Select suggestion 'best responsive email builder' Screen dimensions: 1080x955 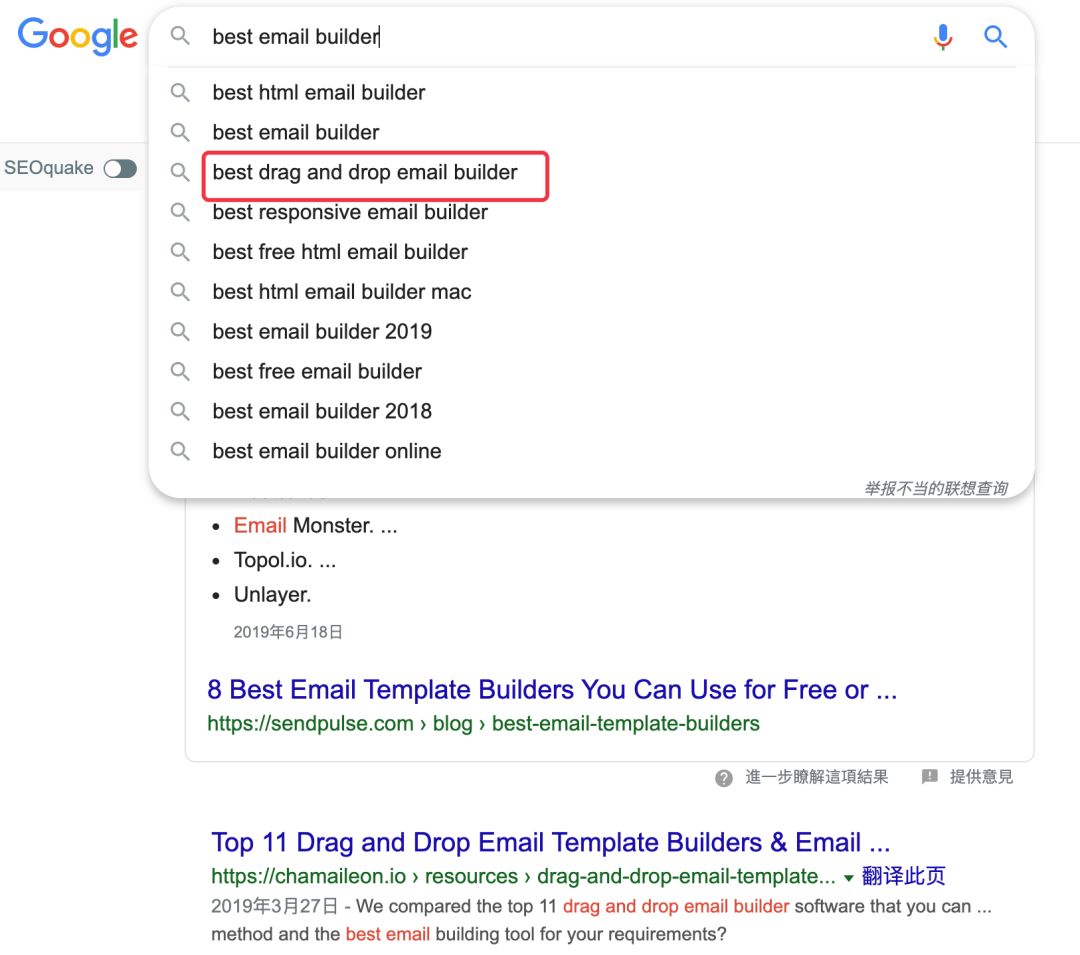[x=350, y=212]
